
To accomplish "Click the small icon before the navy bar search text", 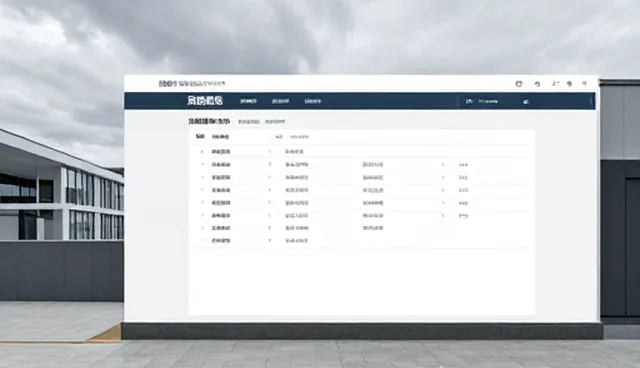I will [469, 101].
